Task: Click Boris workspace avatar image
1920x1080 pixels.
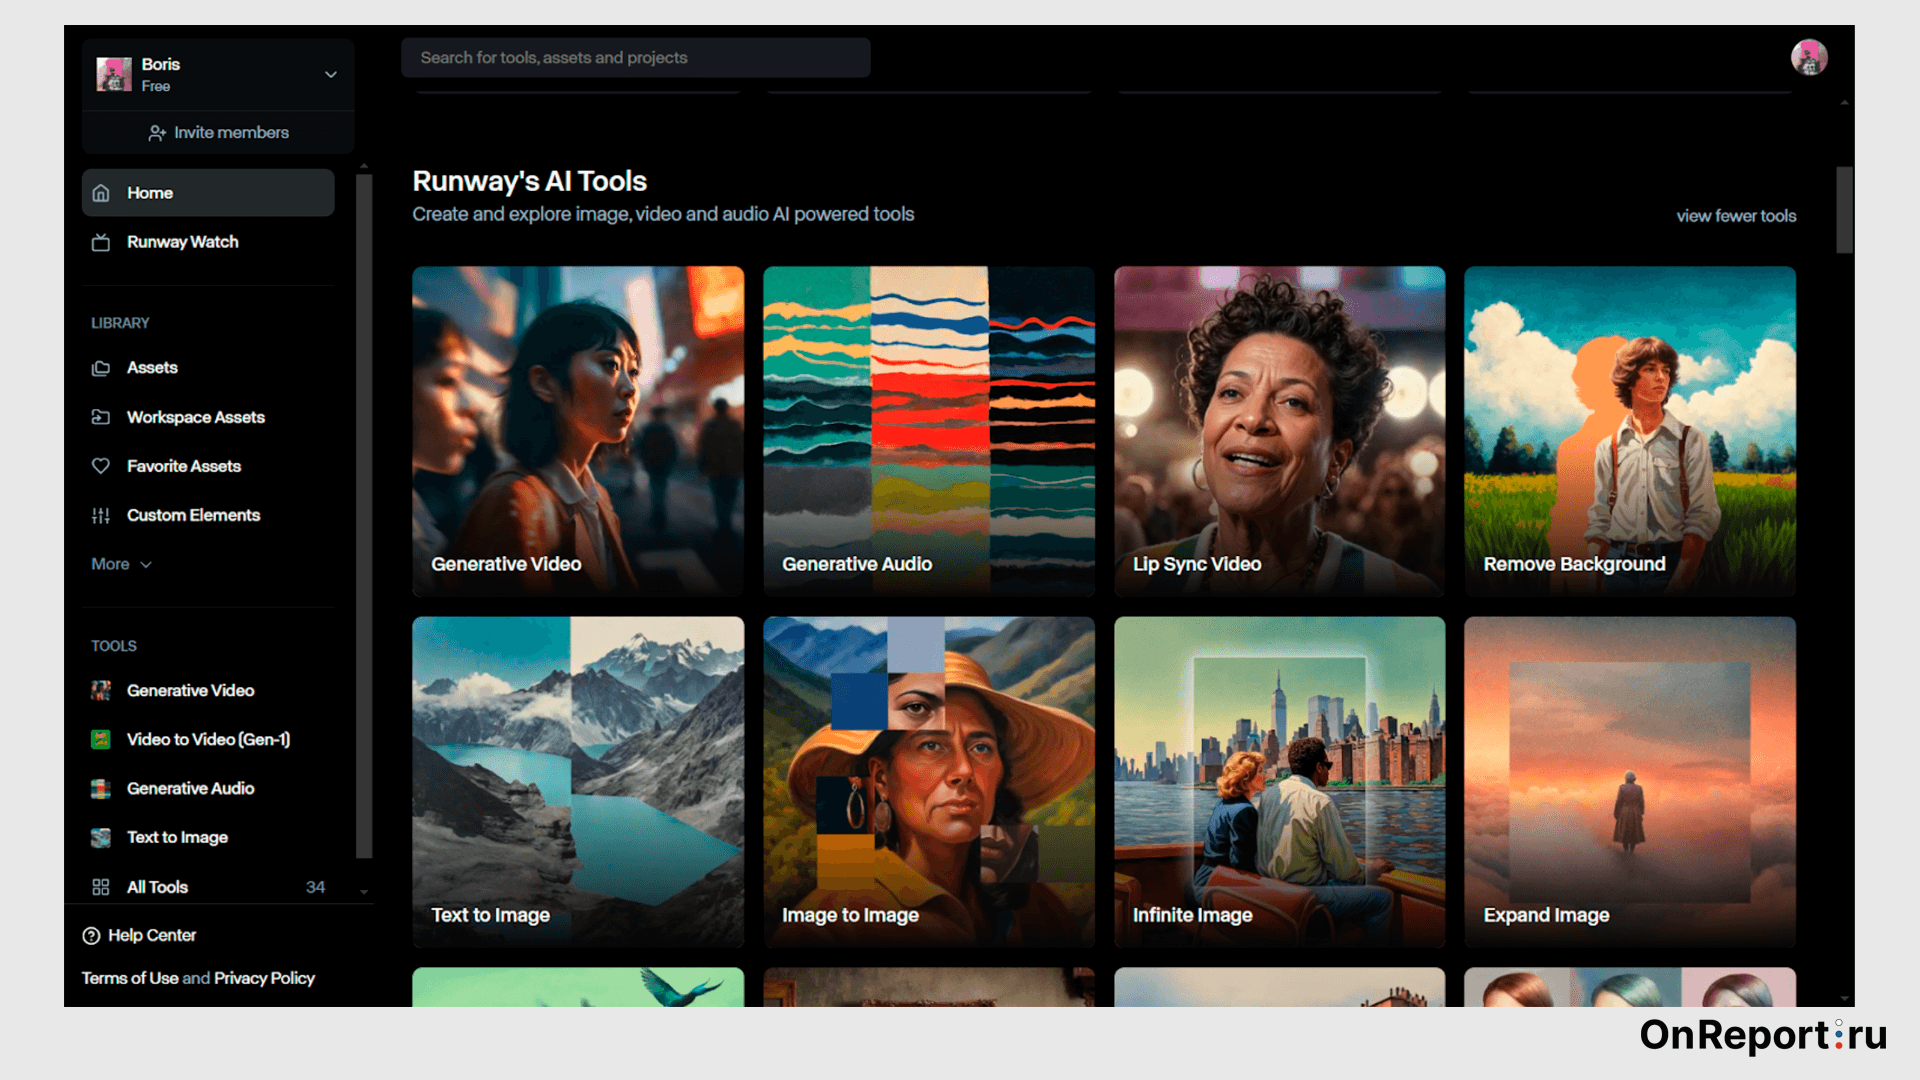Action: point(114,74)
